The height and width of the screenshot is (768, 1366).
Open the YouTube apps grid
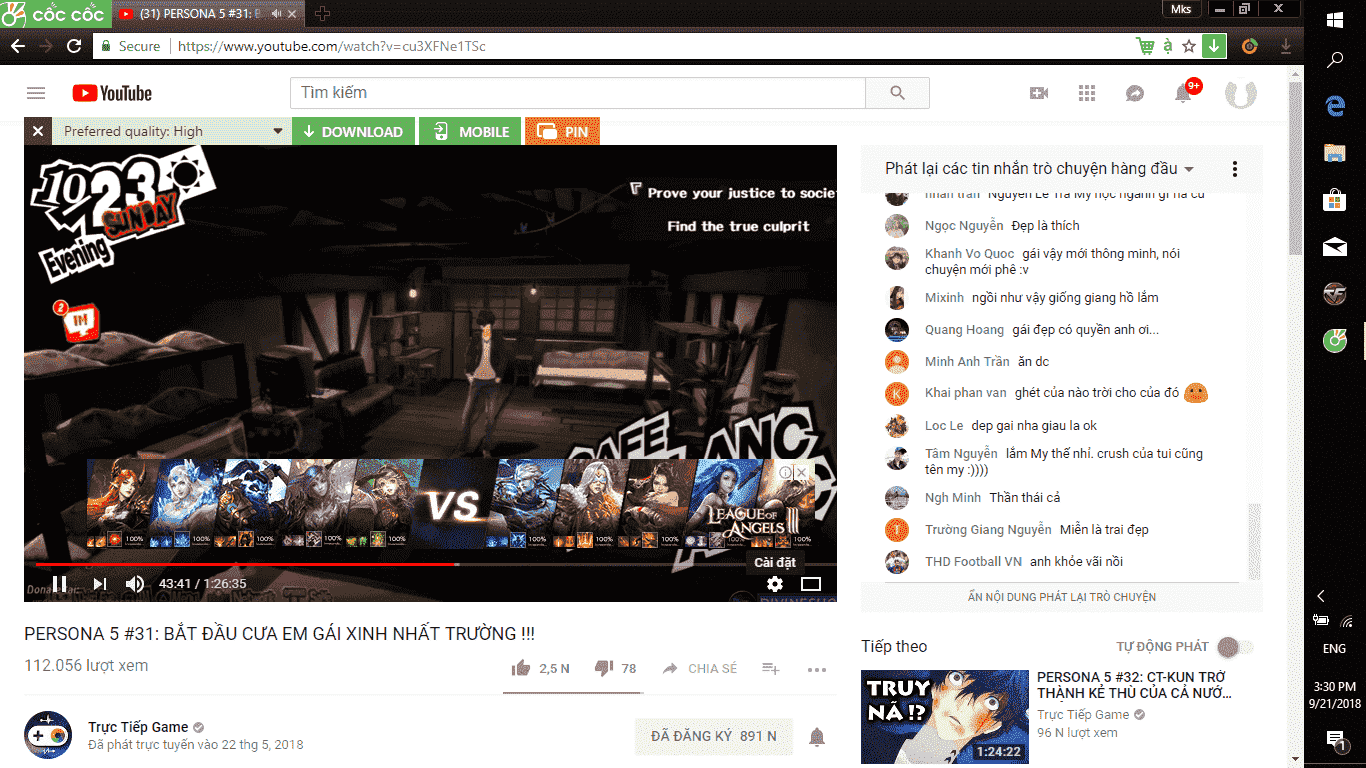(1087, 93)
